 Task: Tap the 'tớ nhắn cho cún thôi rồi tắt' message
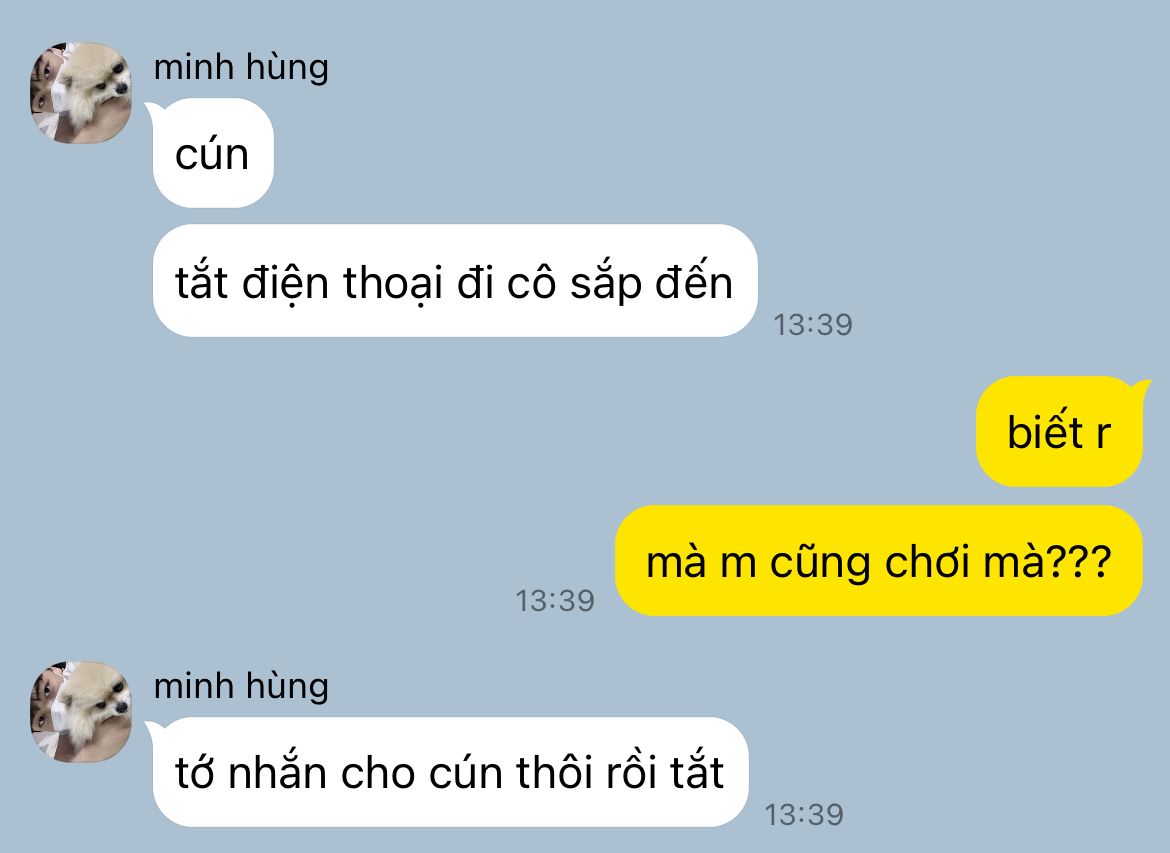[450, 772]
